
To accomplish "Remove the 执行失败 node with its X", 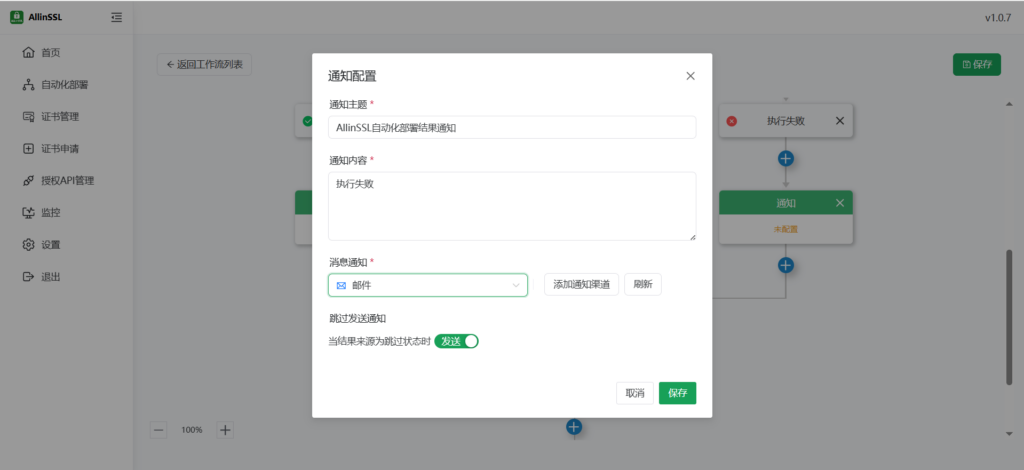I will click(839, 121).
